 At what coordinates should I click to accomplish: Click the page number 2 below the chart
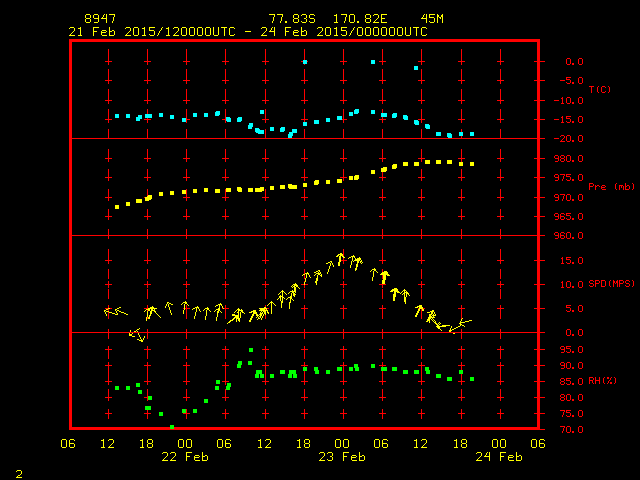[19, 474]
